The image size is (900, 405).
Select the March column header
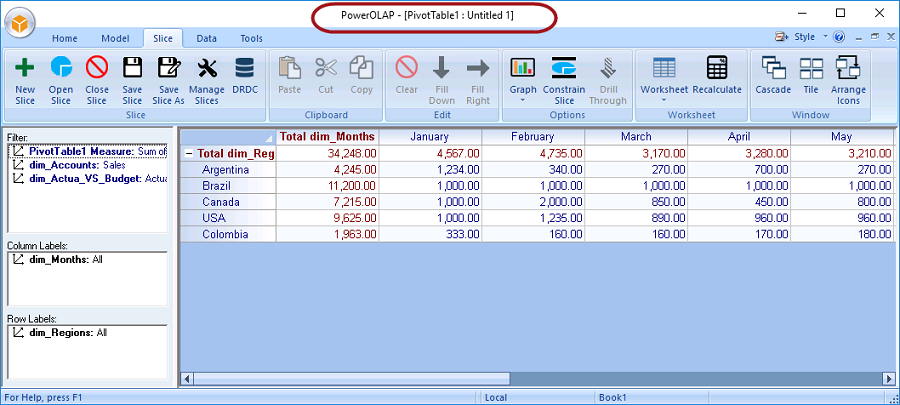pyautogui.click(x=636, y=137)
